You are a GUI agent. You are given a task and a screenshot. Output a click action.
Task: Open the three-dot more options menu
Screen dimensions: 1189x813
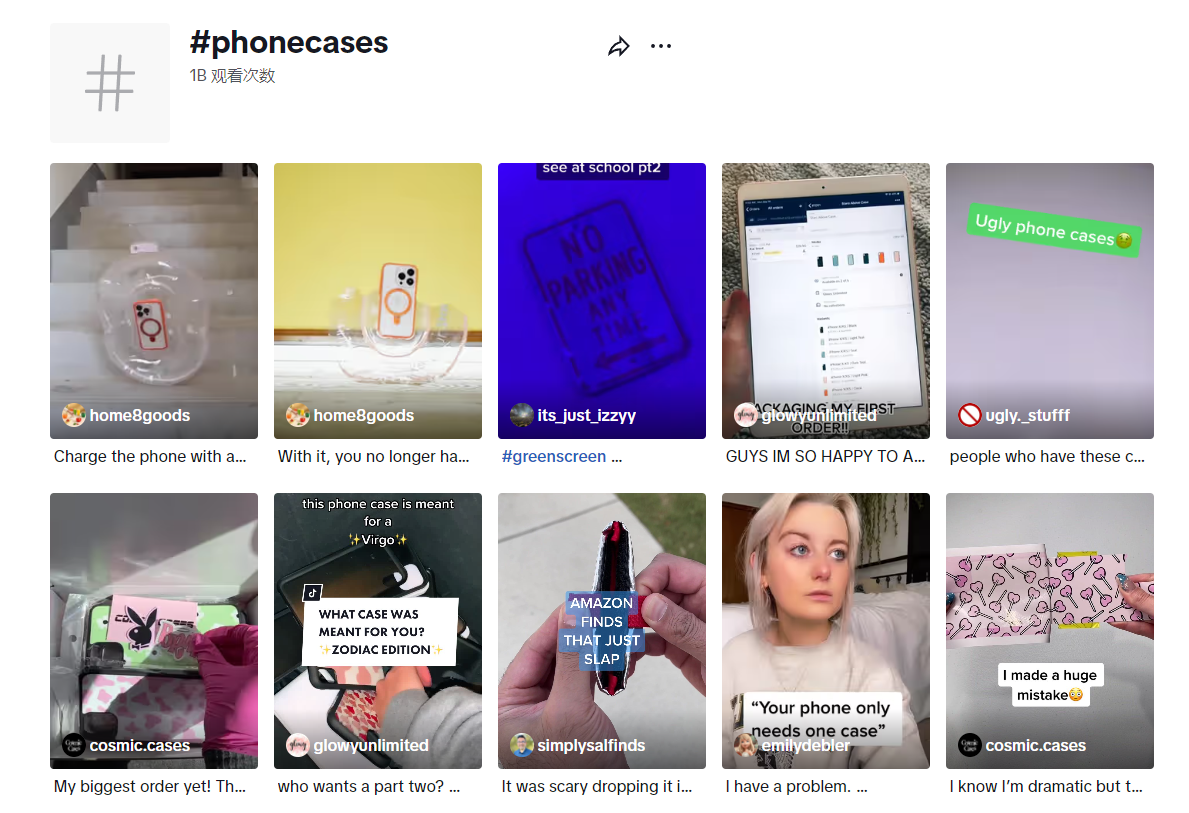click(660, 46)
